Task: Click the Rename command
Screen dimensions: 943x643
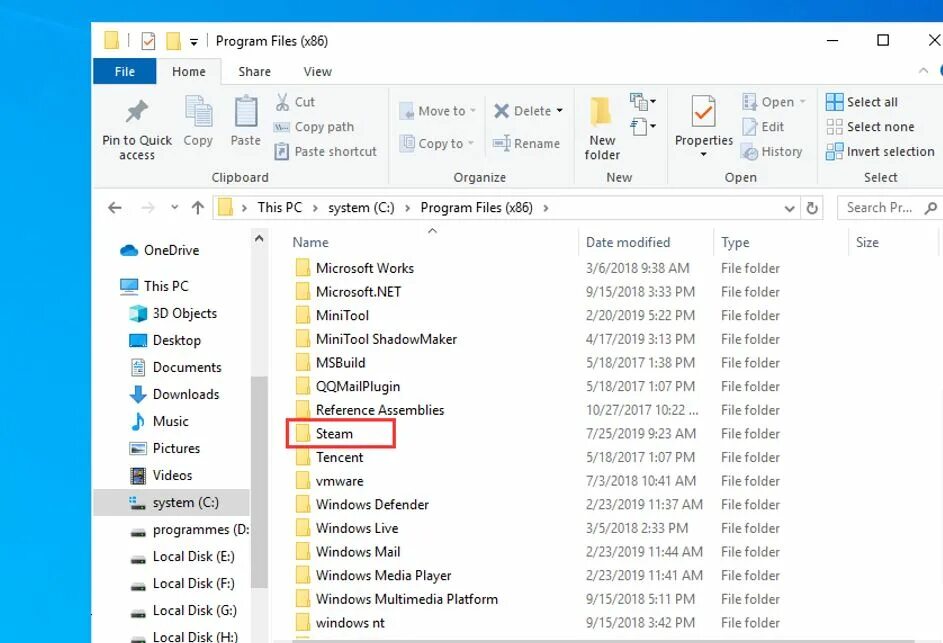Action: [526, 143]
